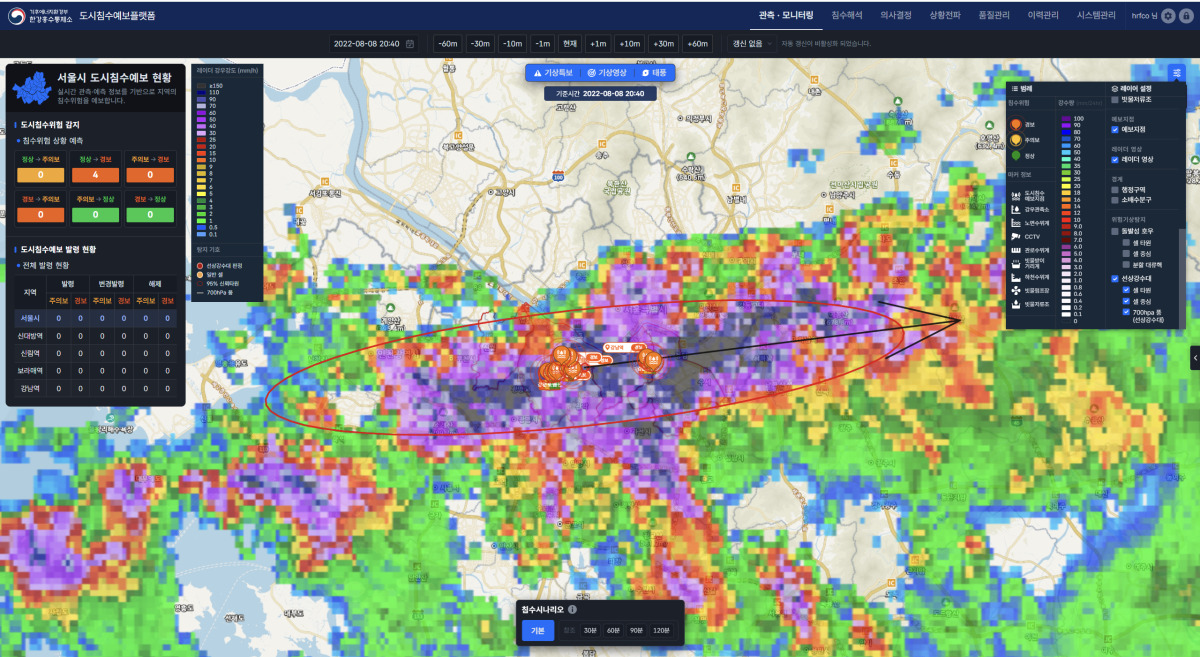
Task: Jump to current time with 현재 button
Action: click(570, 44)
